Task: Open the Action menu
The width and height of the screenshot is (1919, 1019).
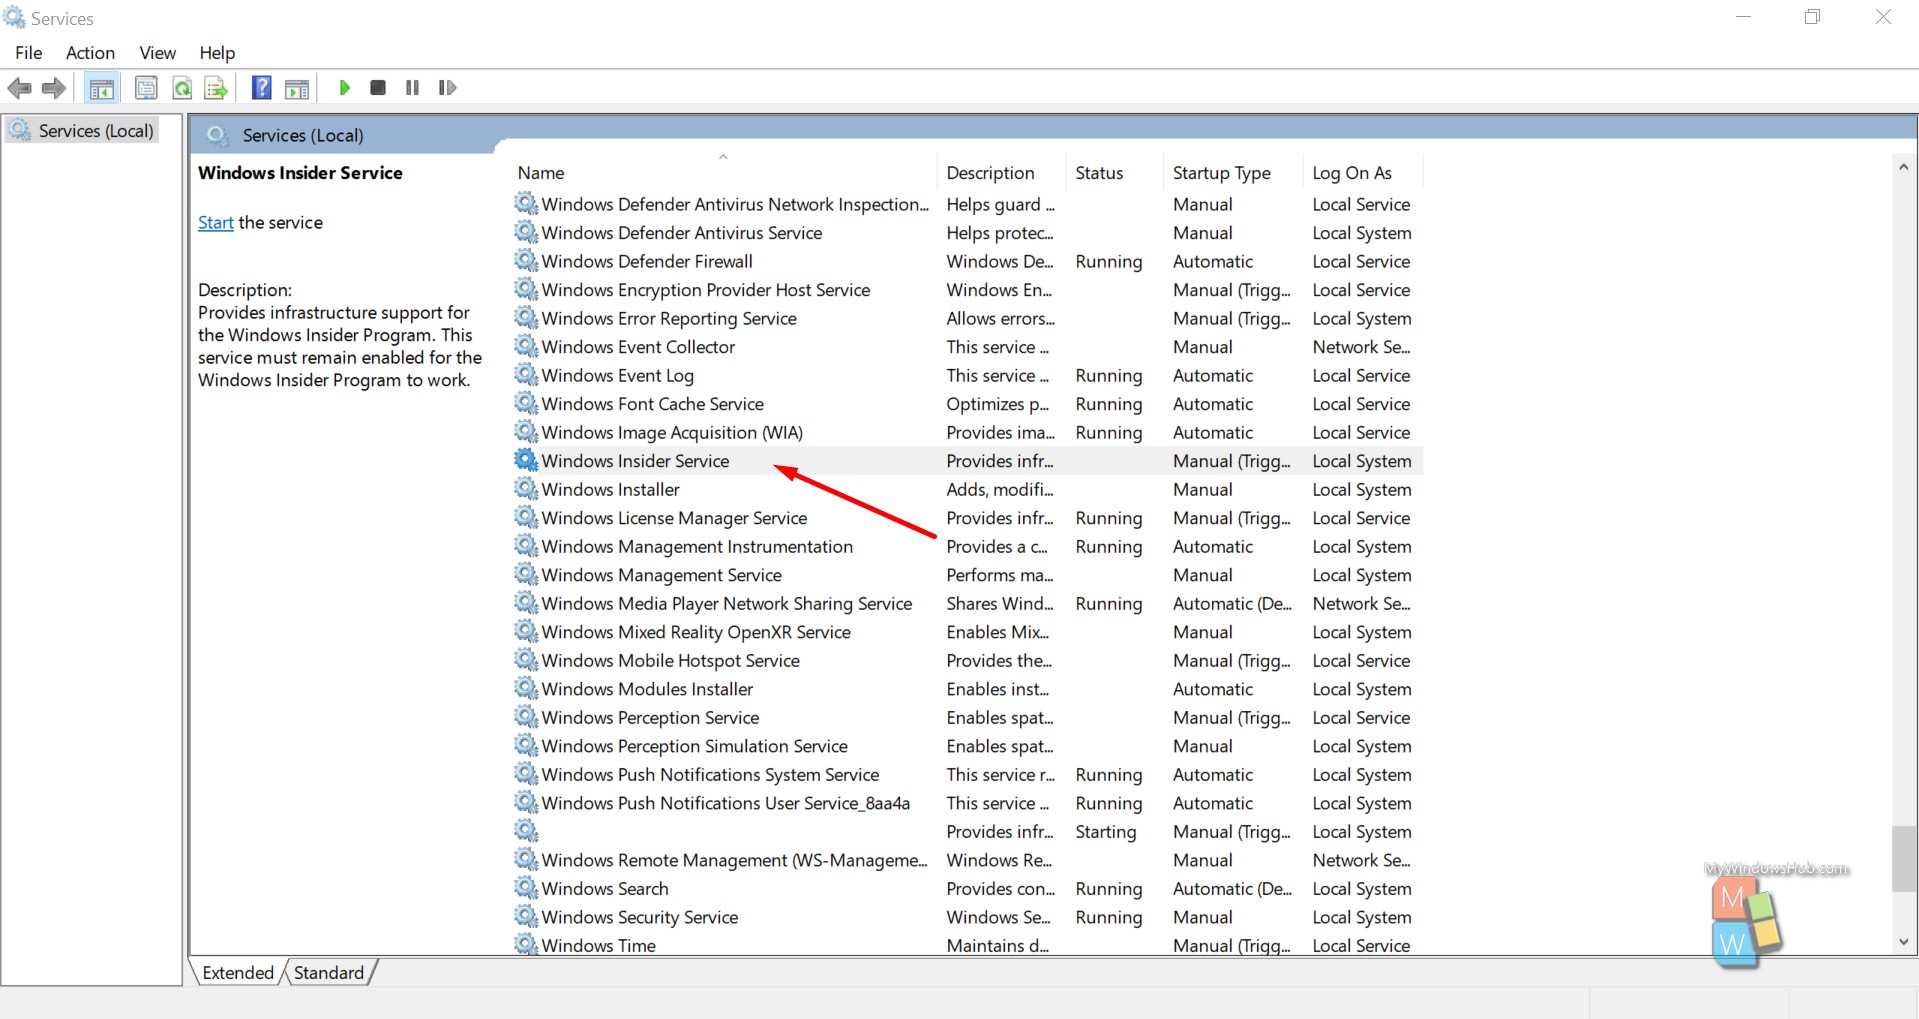Action: (90, 53)
